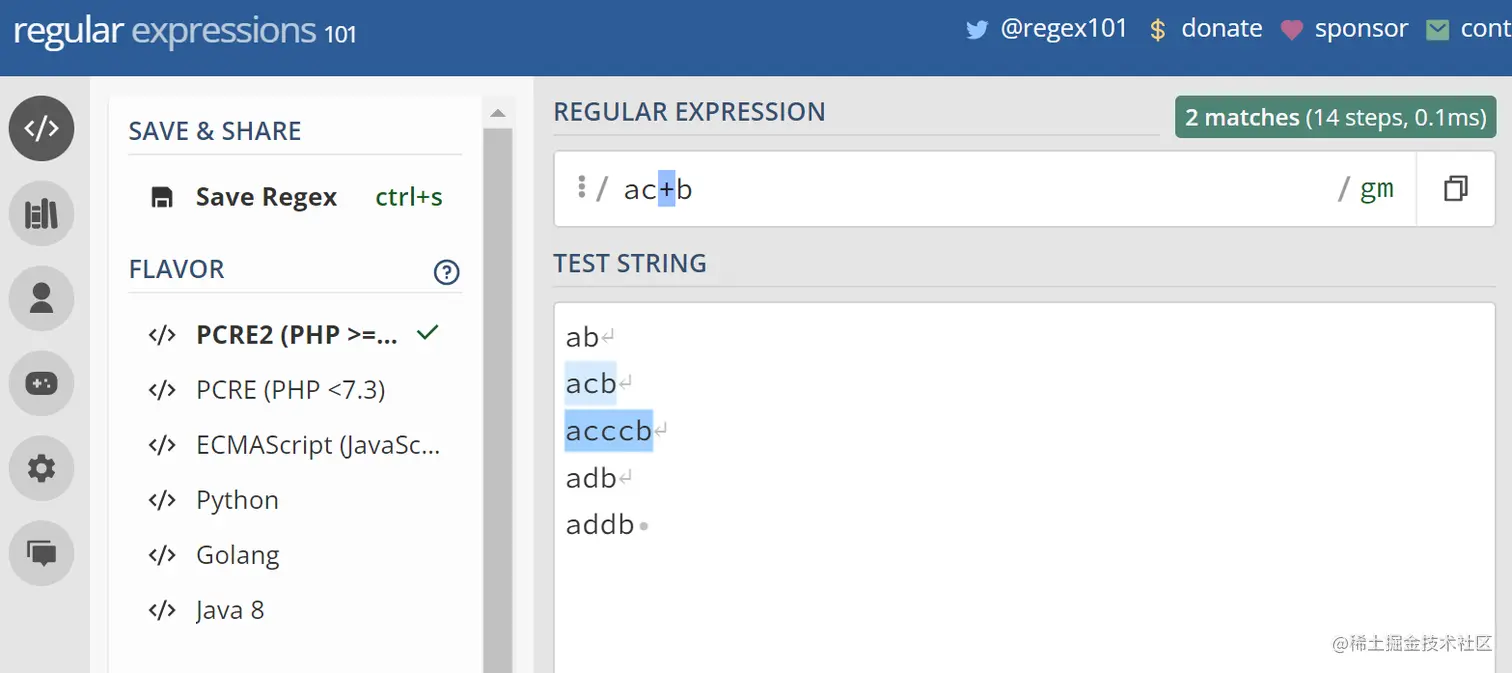Click the account user sidebar icon
The height and width of the screenshot is (673, 1512).
click(x=41, y=298)
